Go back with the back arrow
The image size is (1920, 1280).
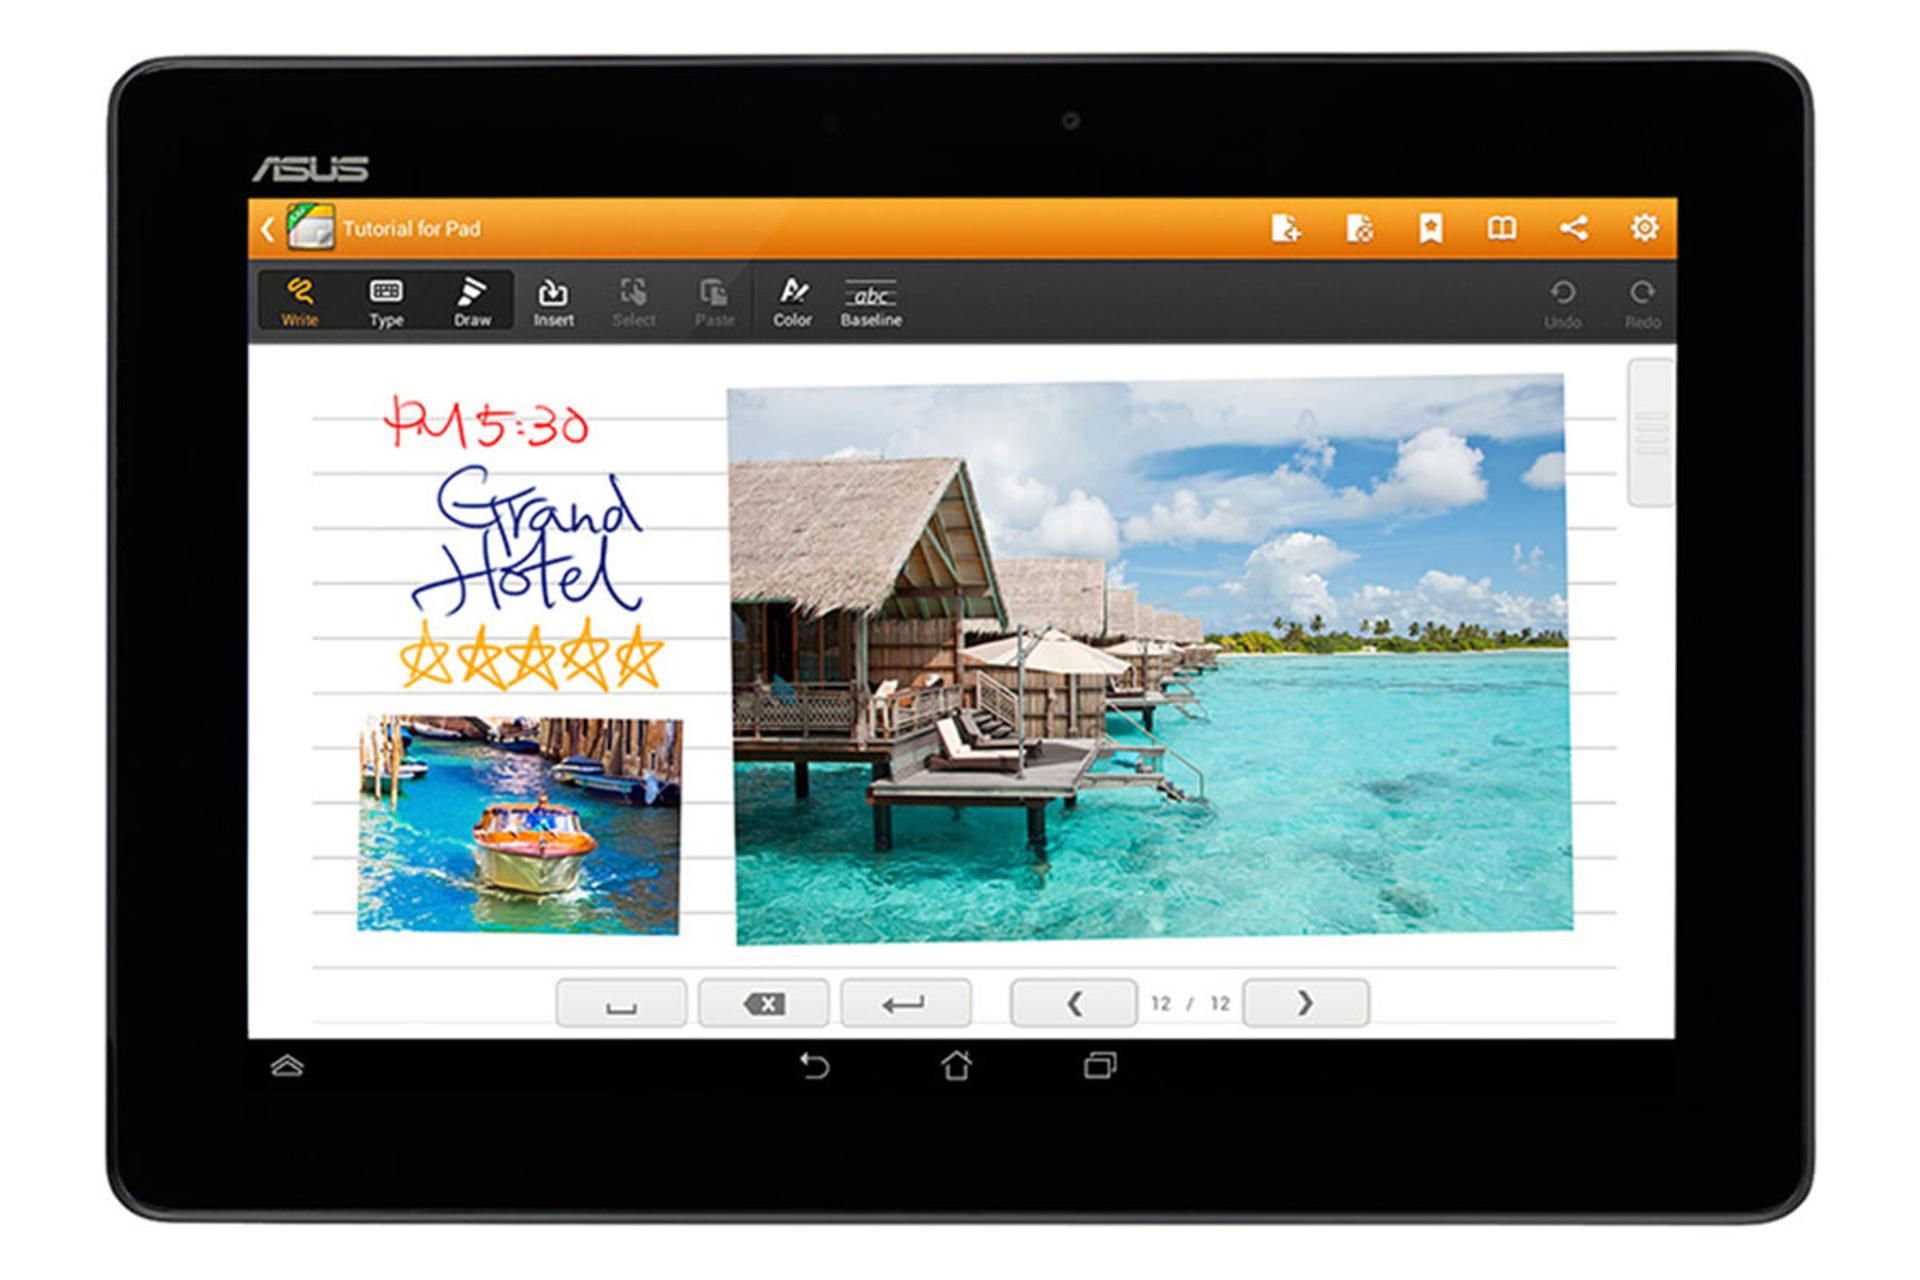266,228
